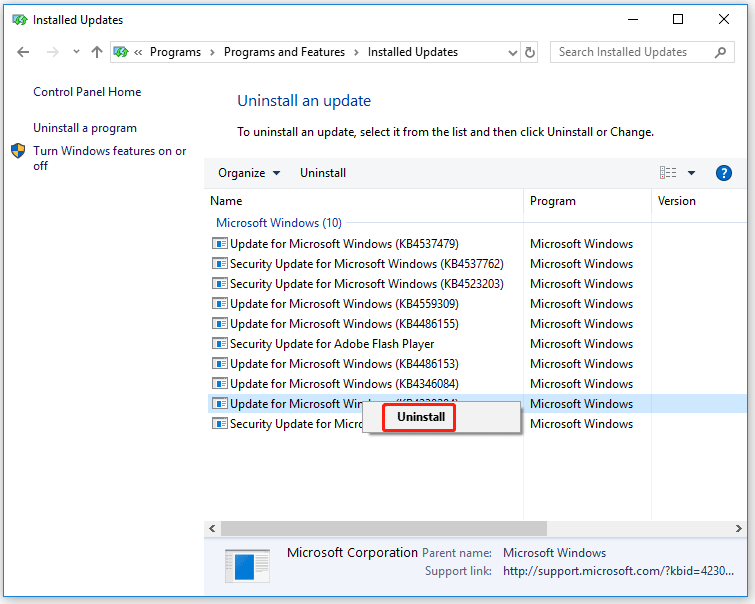755x604 pixels.
Task: Open Uninstall a program link
Action: point(85,128)
